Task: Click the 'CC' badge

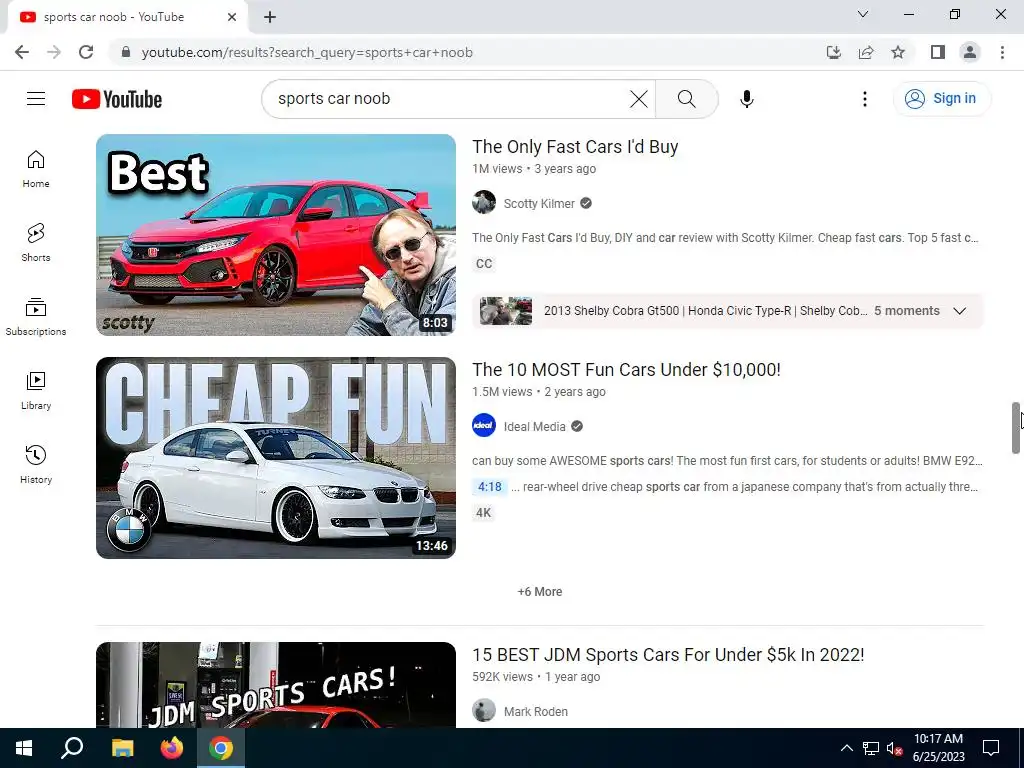Action: tap(484, 264)
